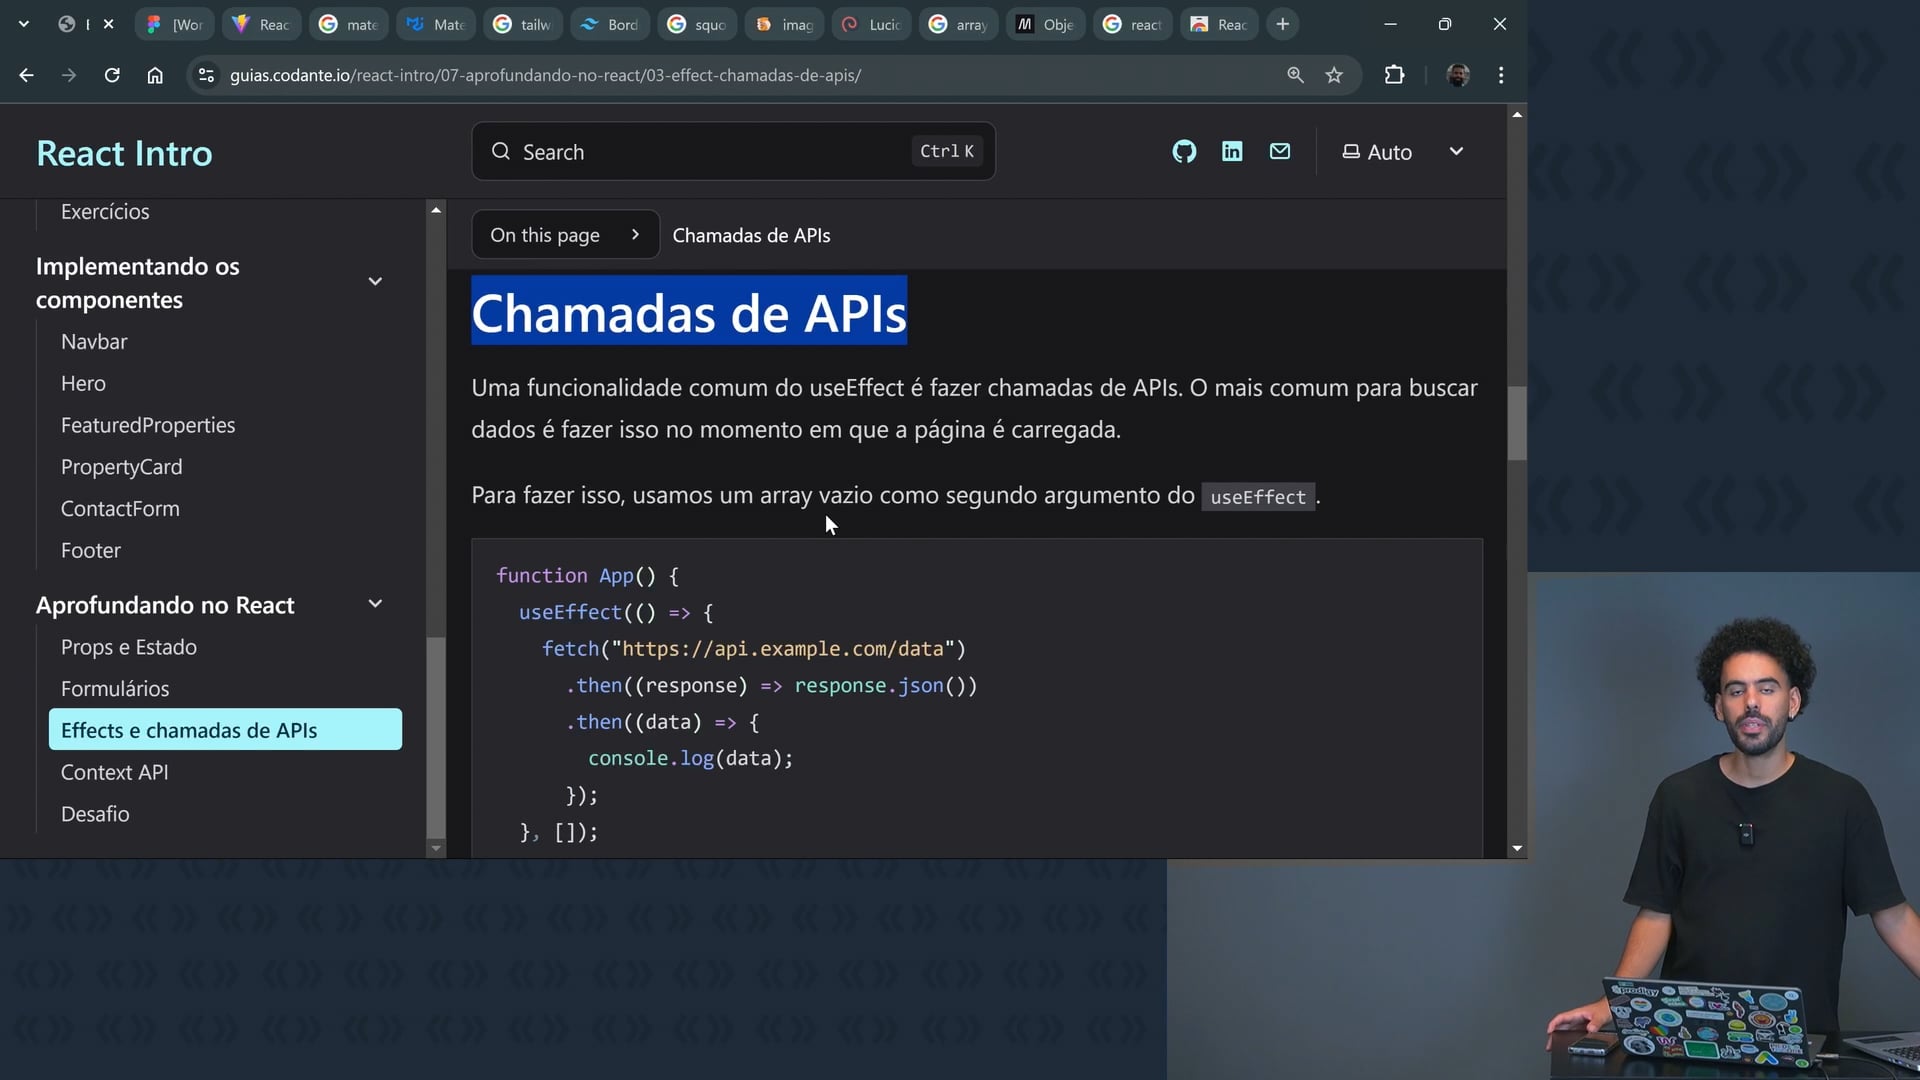Viewport: 1920px width, 1080px height.
Task: Switch to the Lucic browser tab
Action: (872, 24)
